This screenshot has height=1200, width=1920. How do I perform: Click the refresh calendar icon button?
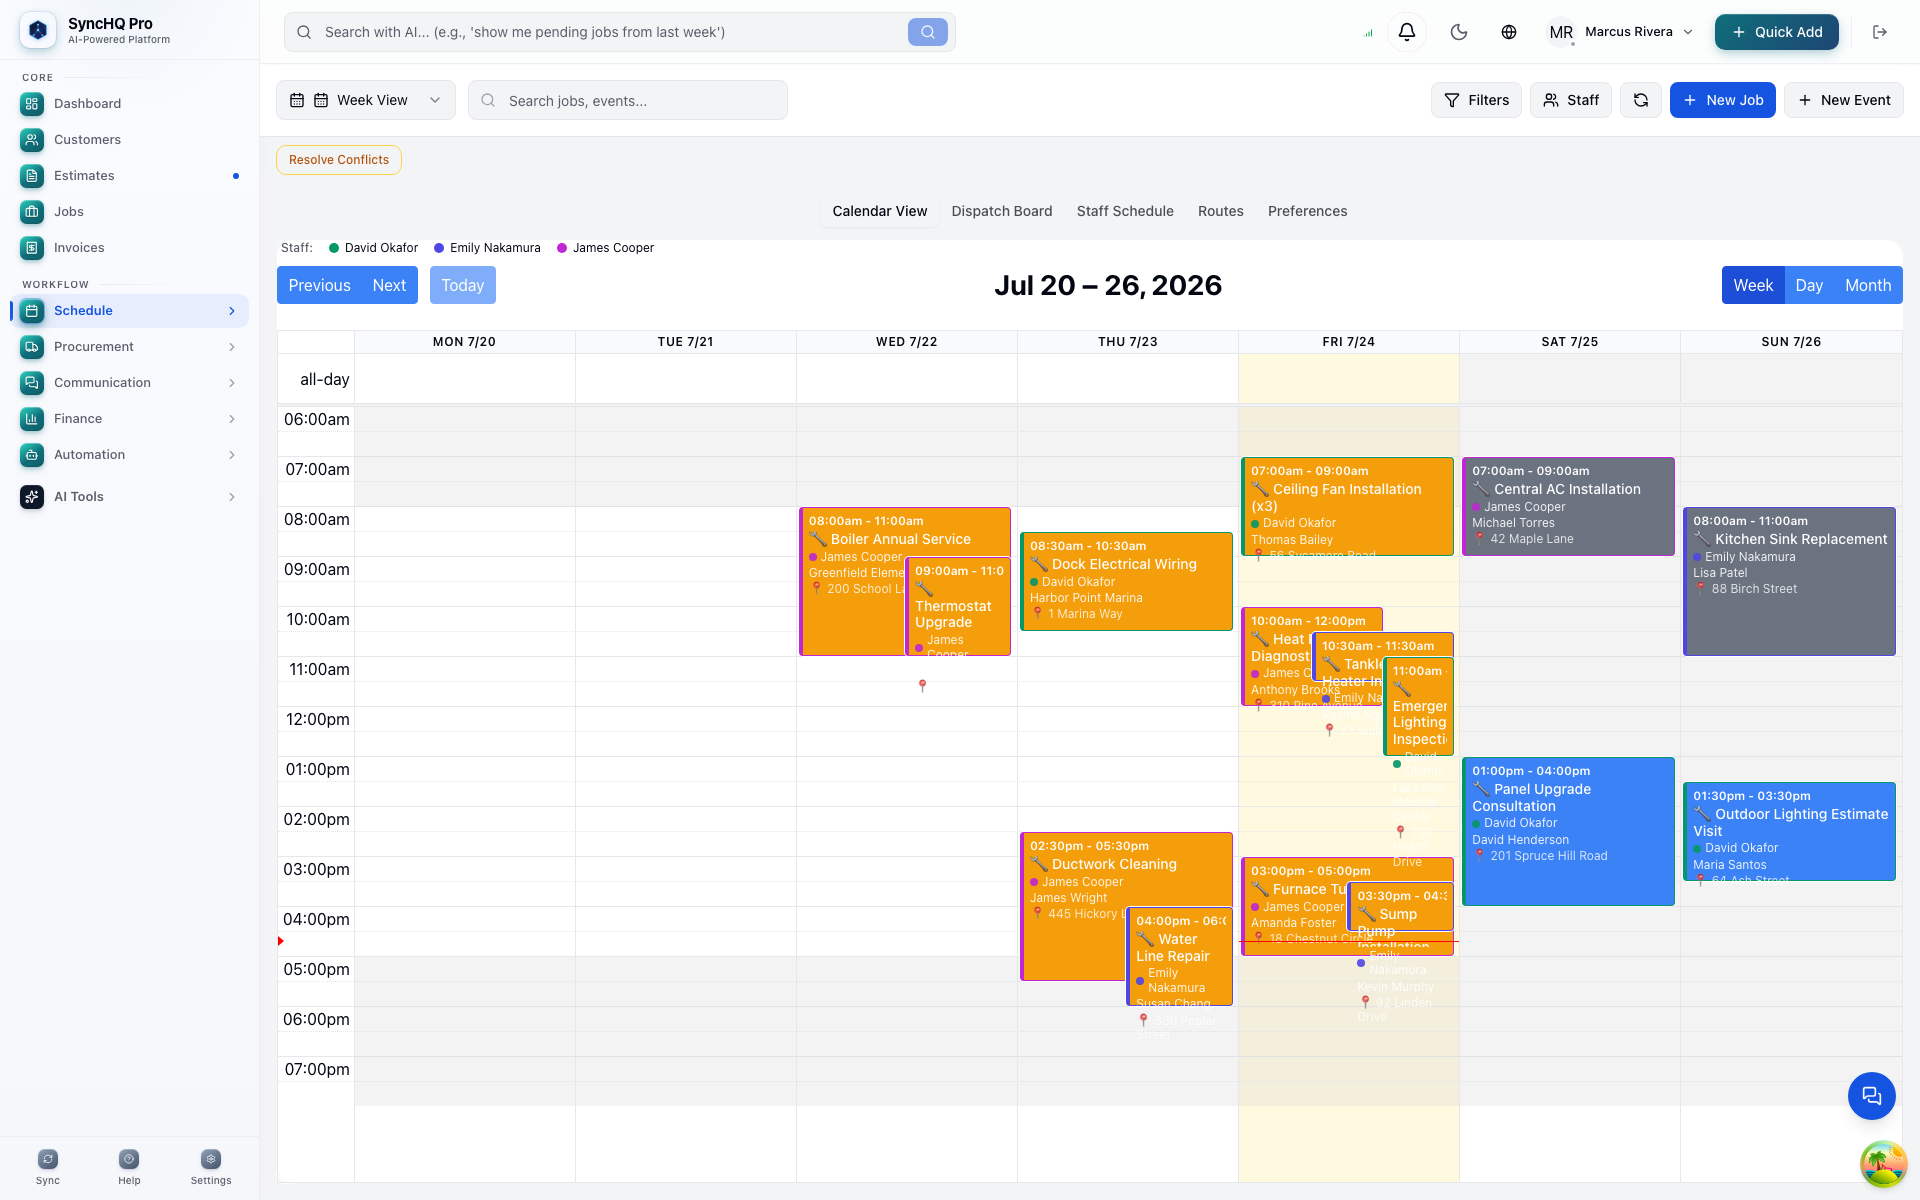click(1640, 100)
